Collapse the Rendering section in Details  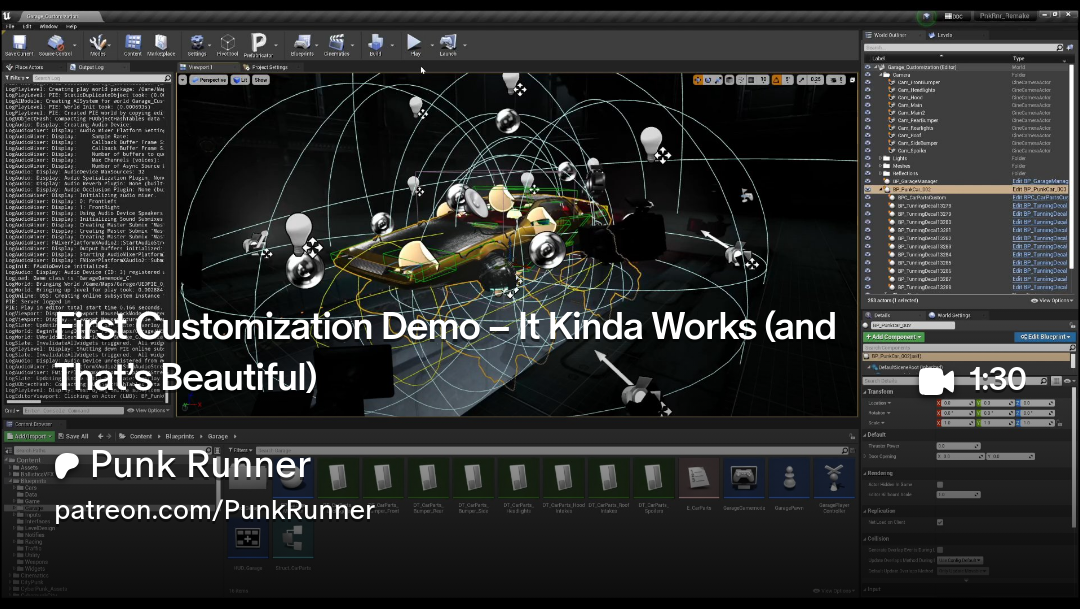tap(866, 473)
